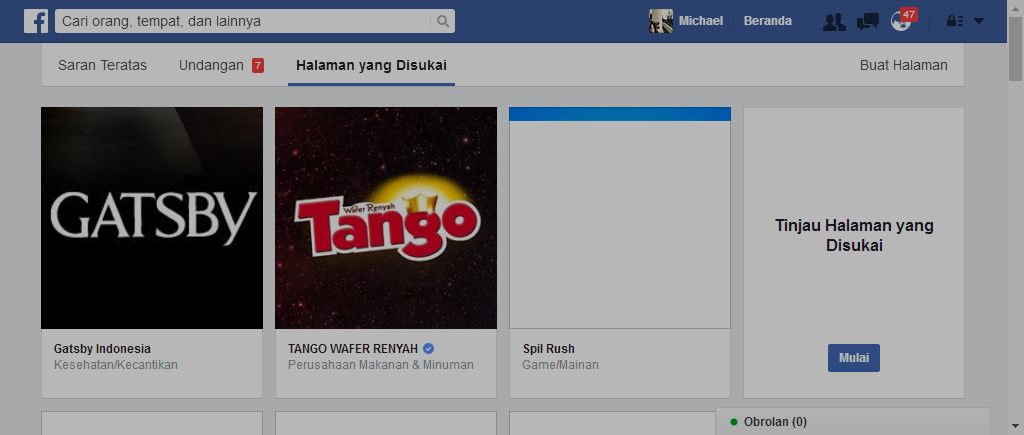Open the messages icon
1024x435 pixels.
coord(867,22)
